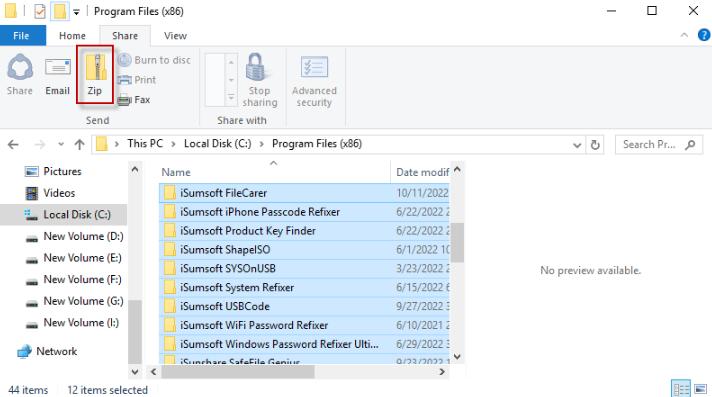Expand the address bar history dropdown
Viewport: 712px width, 397px height.
577,145
